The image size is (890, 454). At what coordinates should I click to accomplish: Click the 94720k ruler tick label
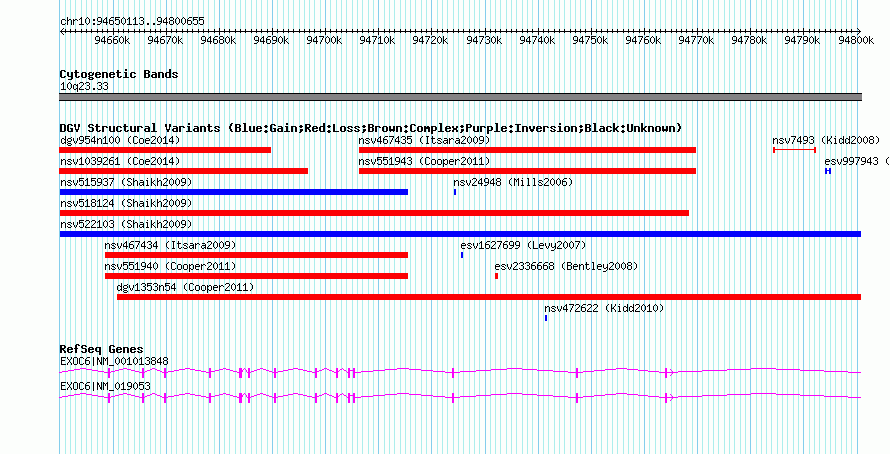[431, 40]
